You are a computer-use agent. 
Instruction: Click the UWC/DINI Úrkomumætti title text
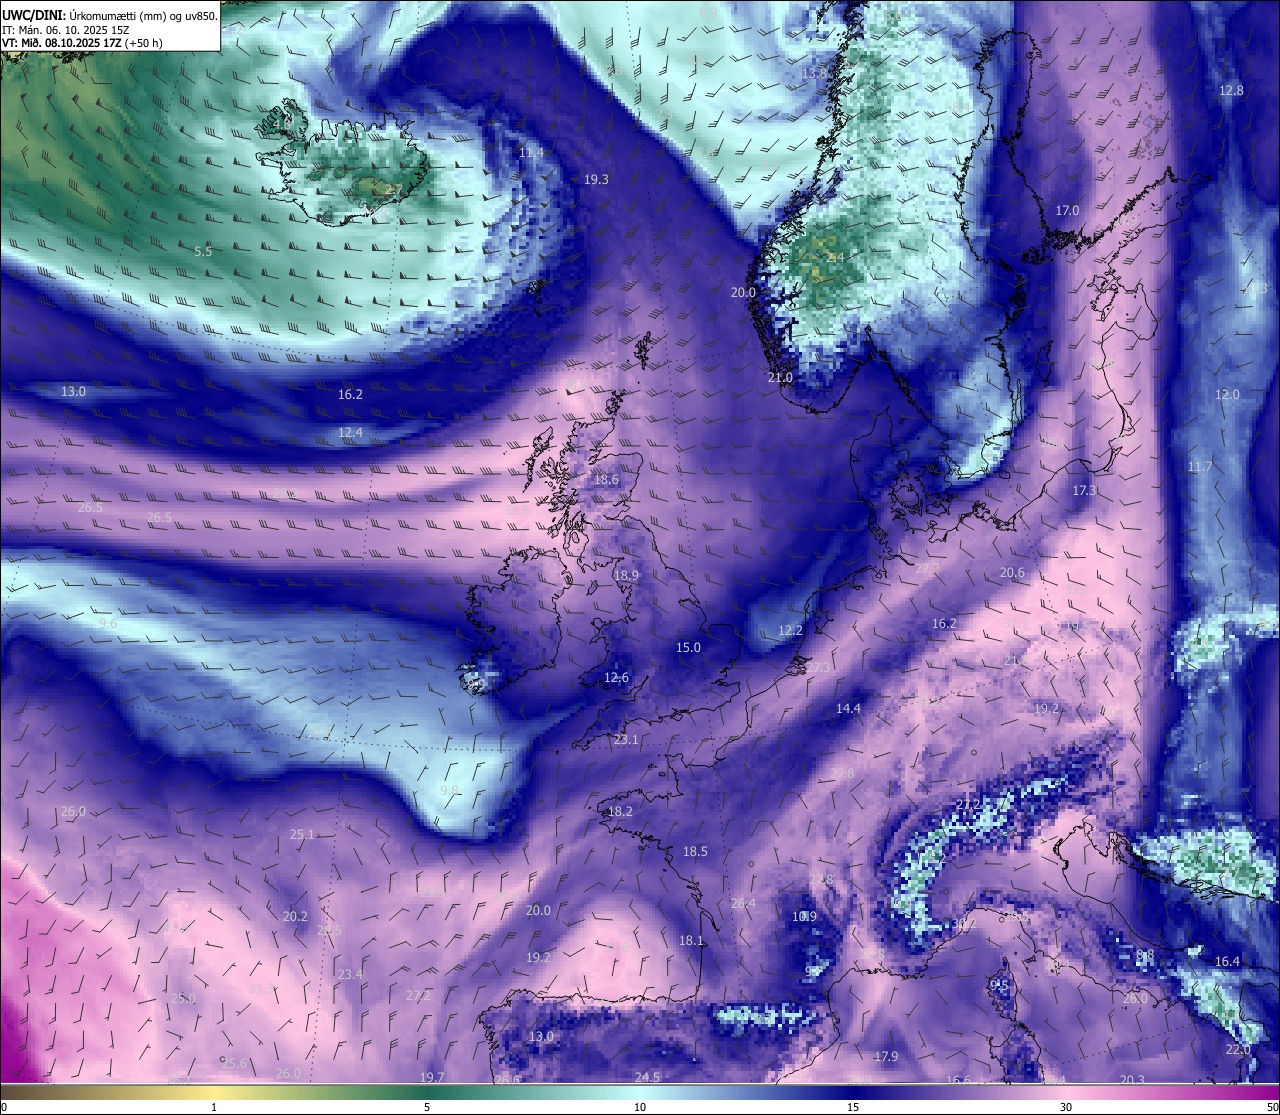(110, 16)
